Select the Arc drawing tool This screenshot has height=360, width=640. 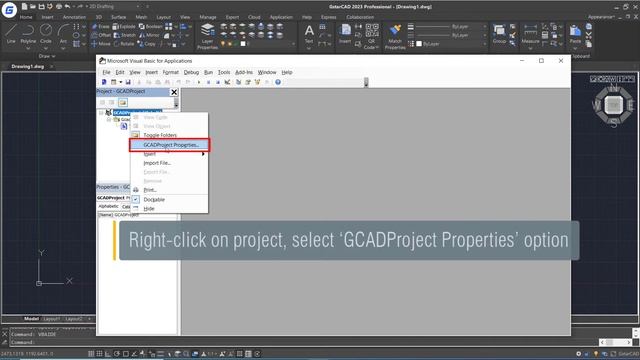[x=63, y=33]
